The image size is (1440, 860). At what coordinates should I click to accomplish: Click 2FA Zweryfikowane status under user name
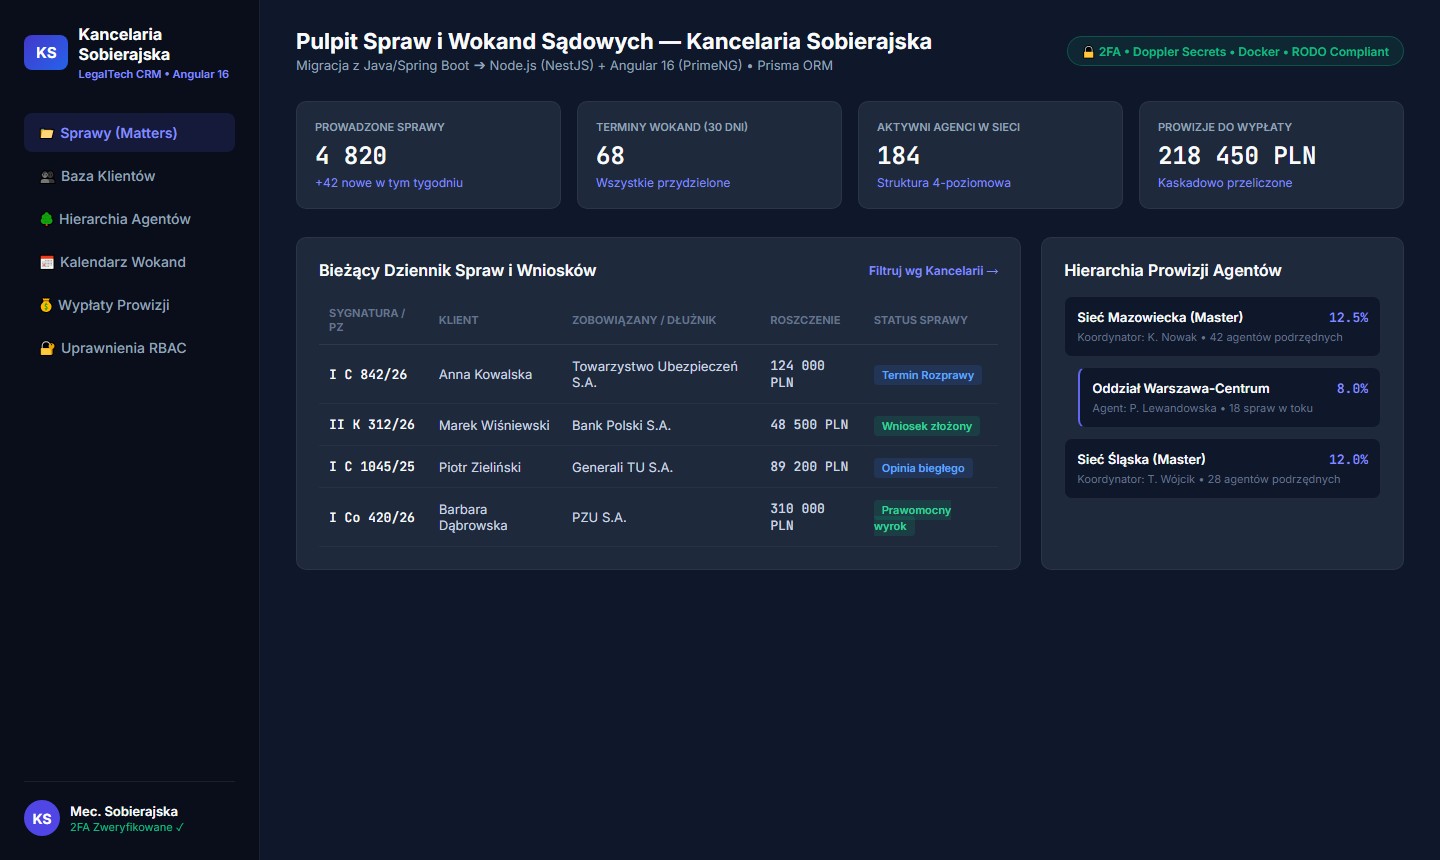(127, 828)
